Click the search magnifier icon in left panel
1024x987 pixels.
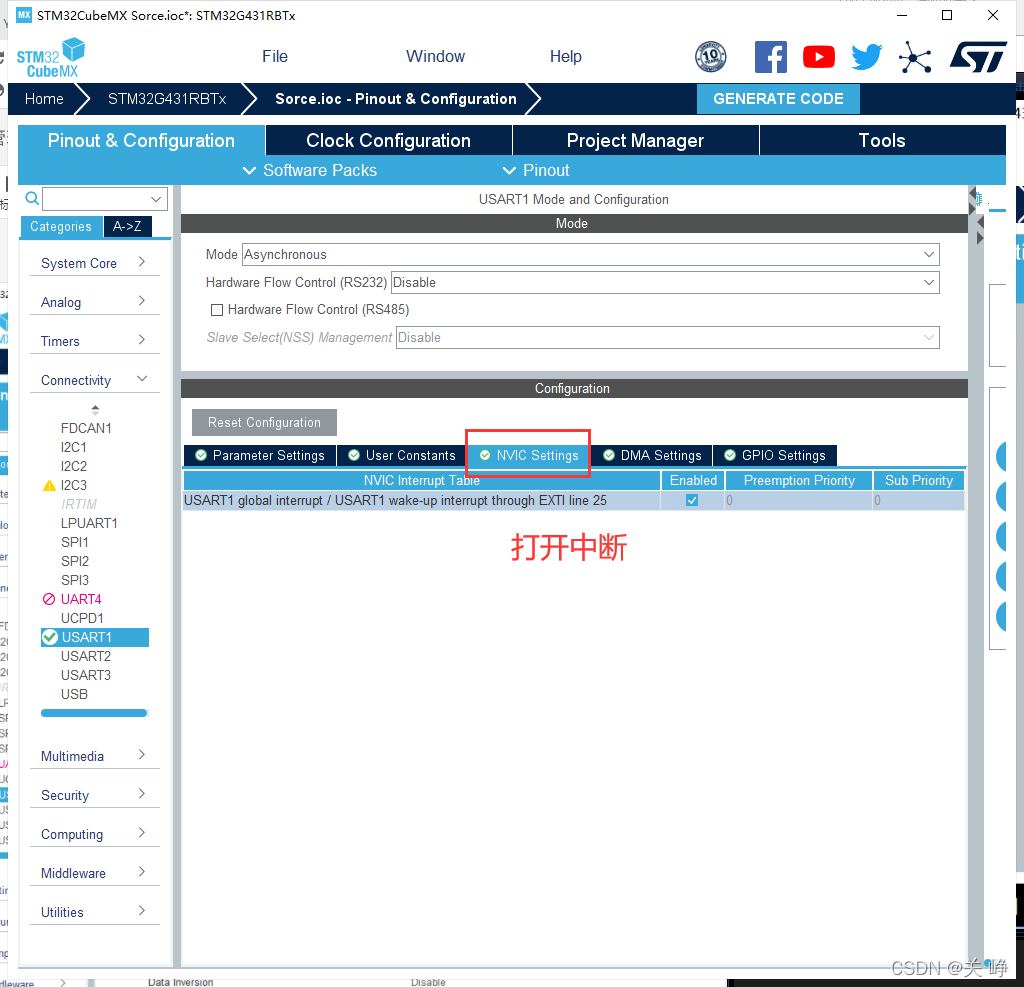click(x=31, y=198)
